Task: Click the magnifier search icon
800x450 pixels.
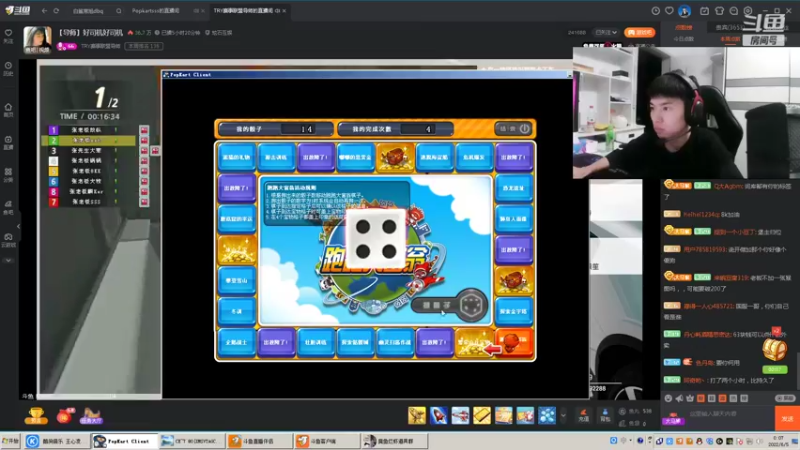Action: pos(118,11)
